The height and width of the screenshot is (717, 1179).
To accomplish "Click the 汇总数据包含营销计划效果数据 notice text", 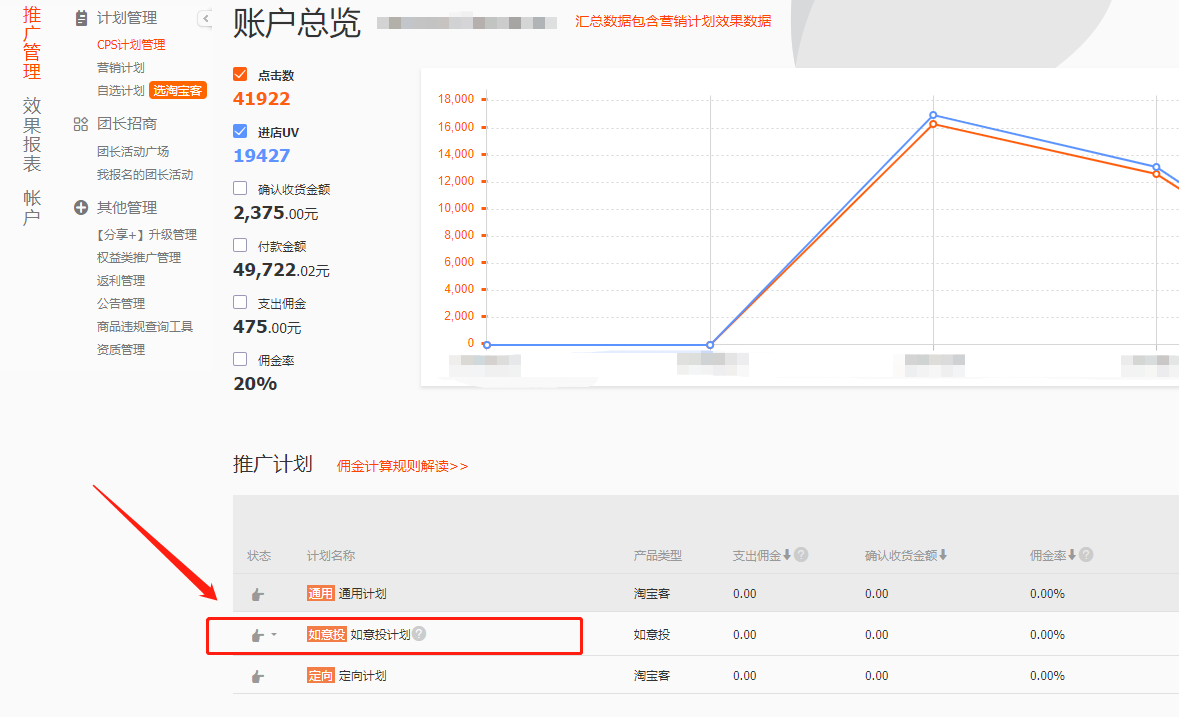I will [673, 21].
